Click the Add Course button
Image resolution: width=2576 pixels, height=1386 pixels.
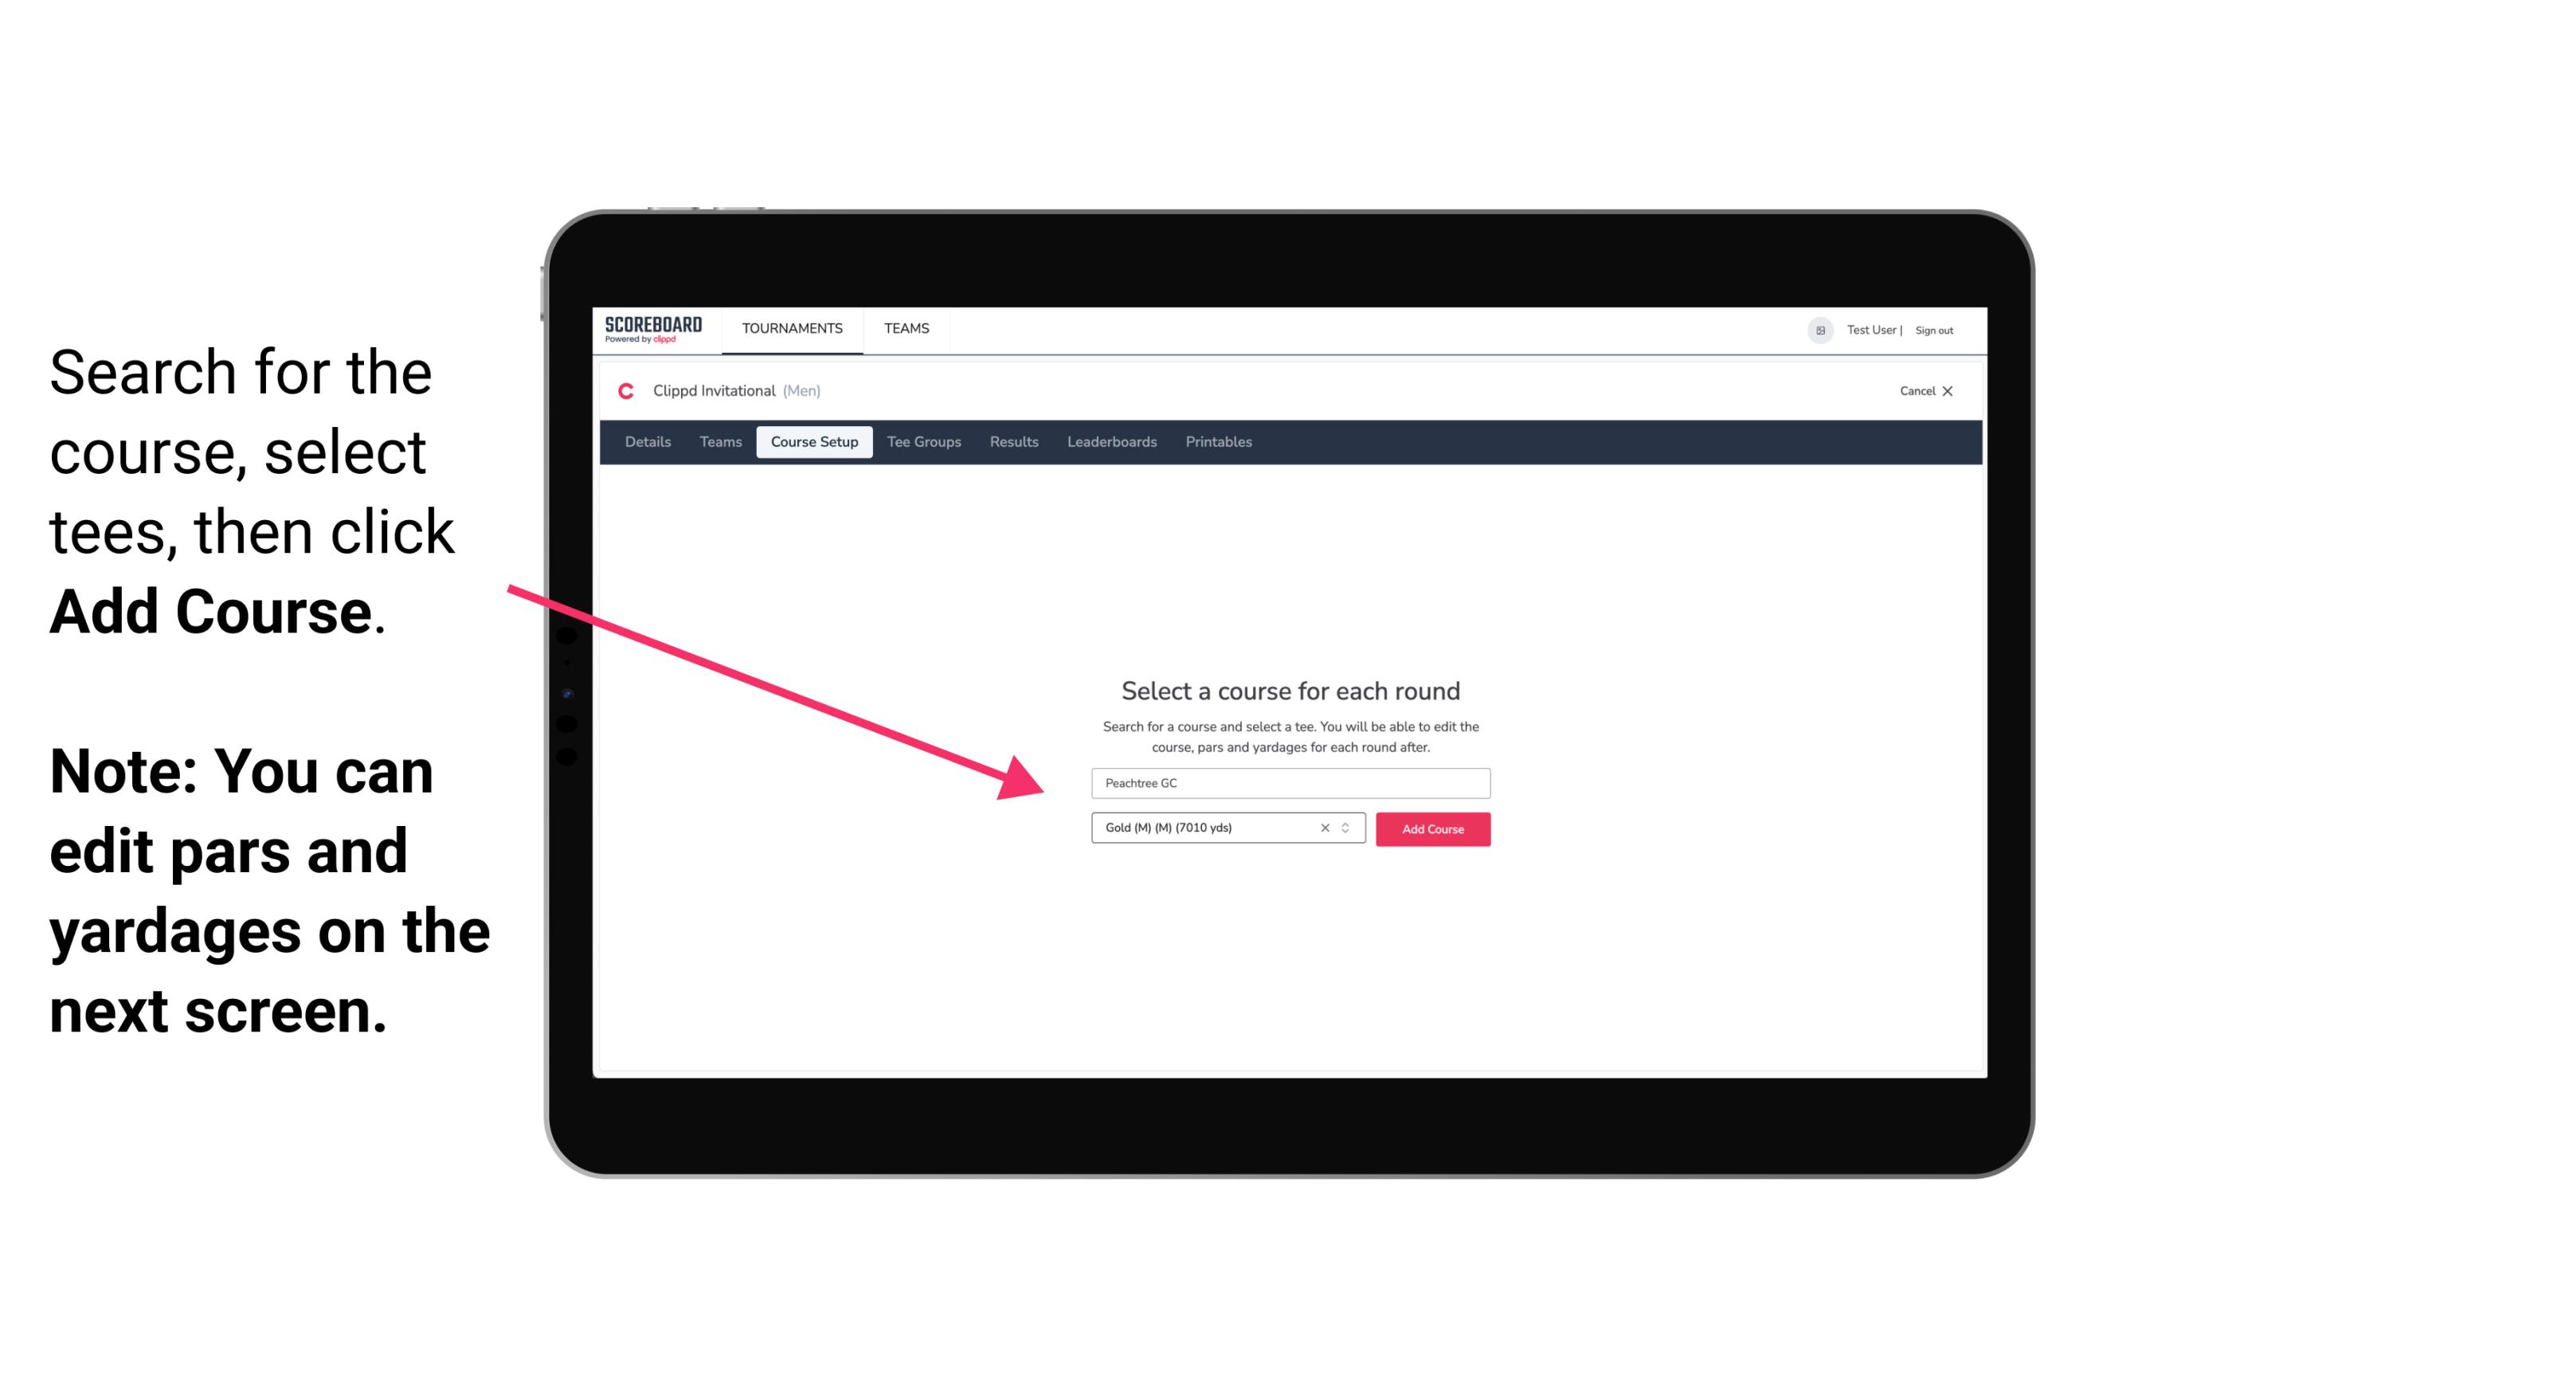point(1430,829)
